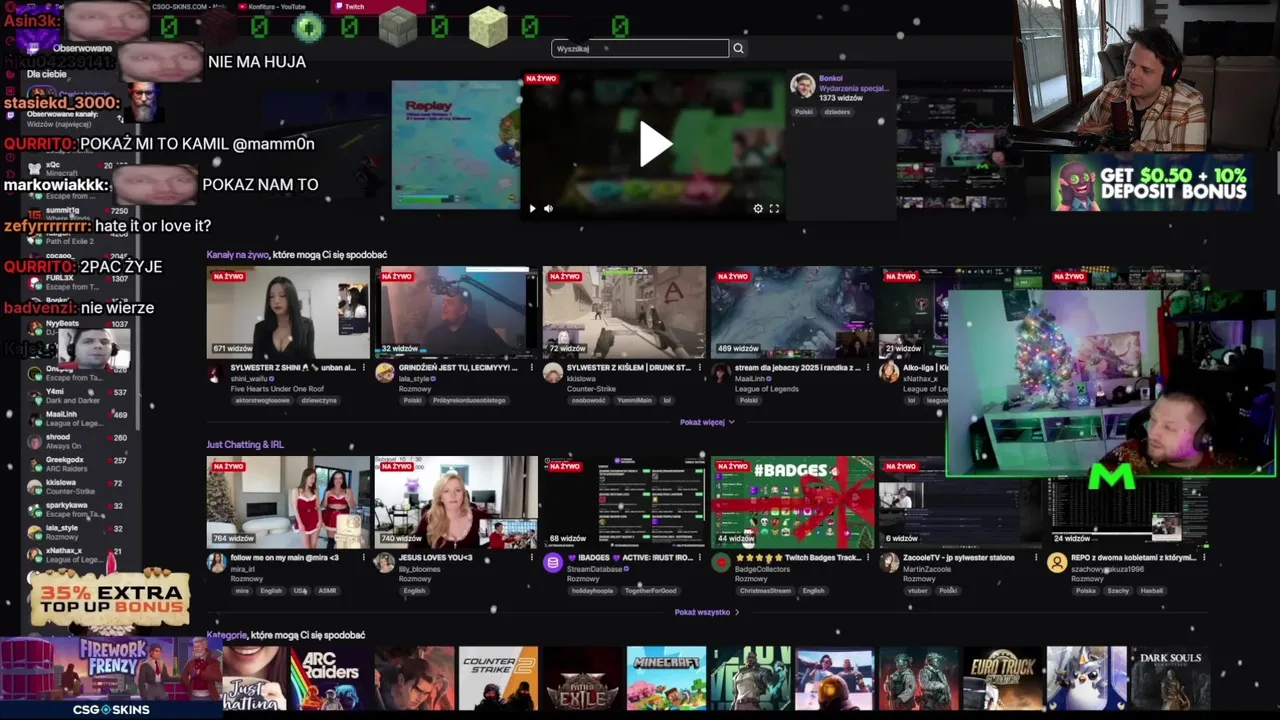This screenshot has width=1280, height=720.
Task: Open xQc Minecraft channel in sidebar
Action: (x=80, y=168)
